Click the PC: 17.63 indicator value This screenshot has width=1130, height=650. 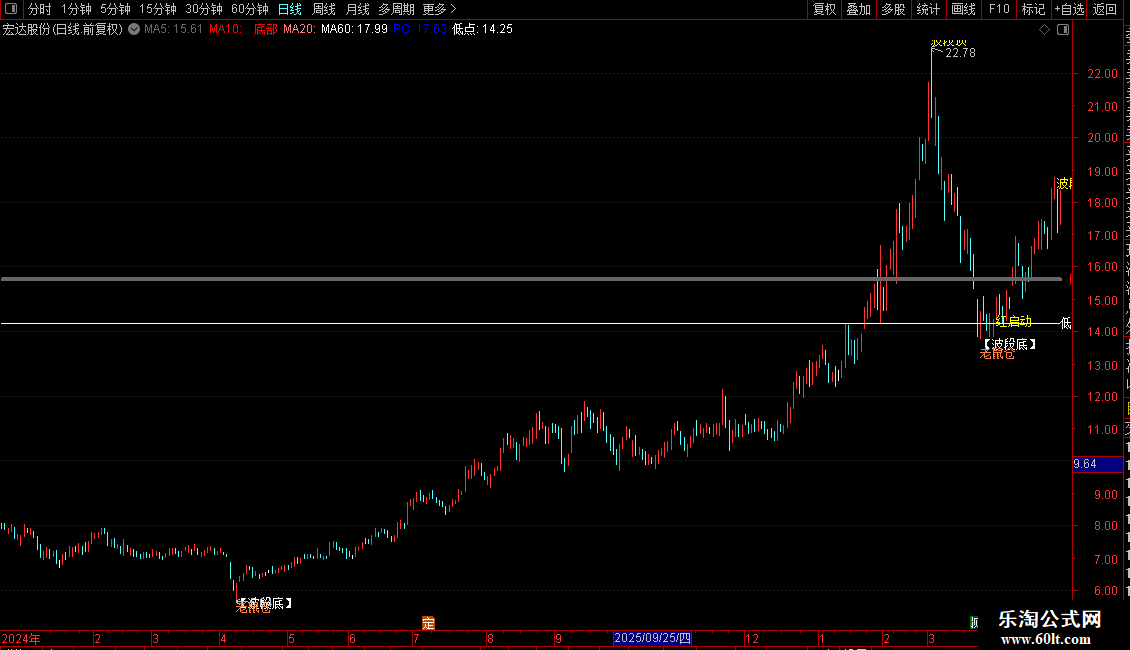(x=420, y=30)
